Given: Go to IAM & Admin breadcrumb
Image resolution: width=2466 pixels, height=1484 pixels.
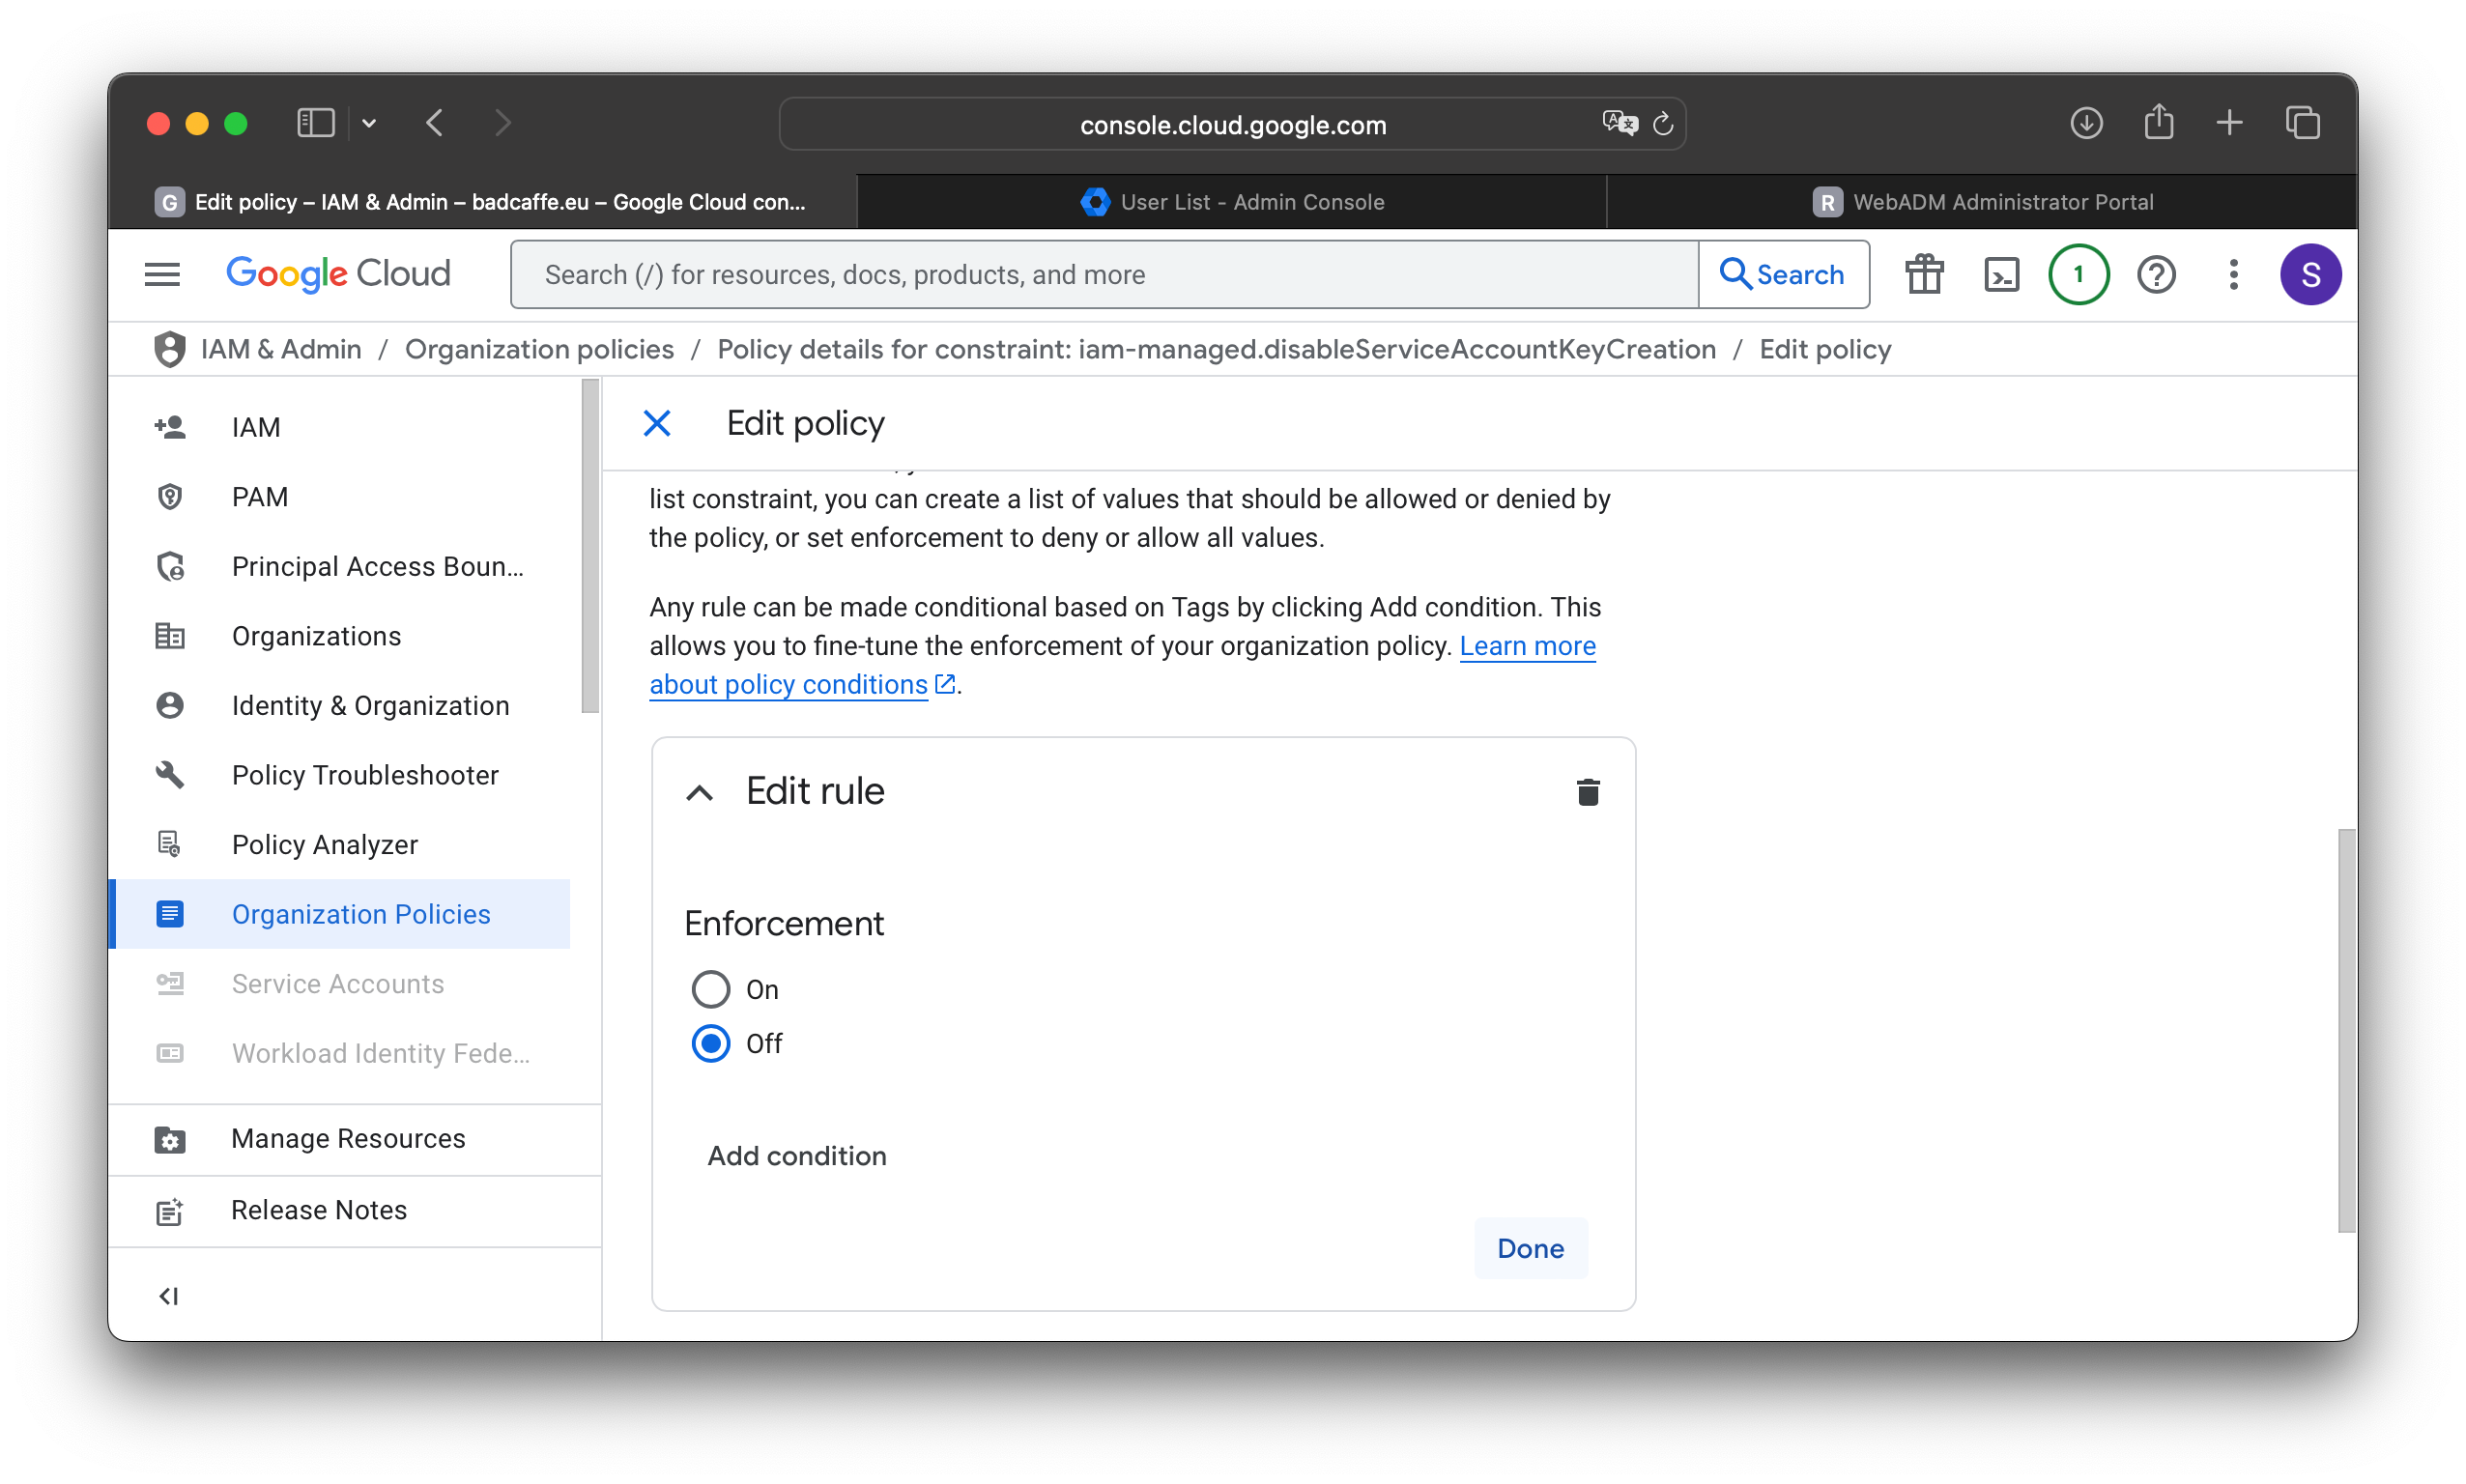Looking at the screenshot, I should click(x=281, y=349).
